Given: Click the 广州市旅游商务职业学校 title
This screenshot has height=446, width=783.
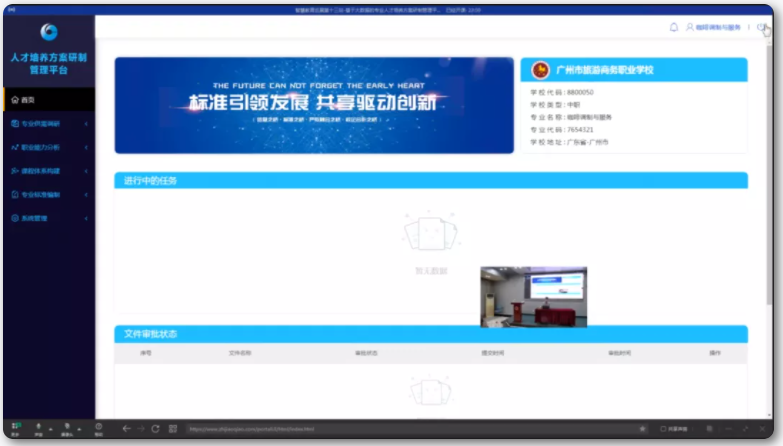Looking at the screenshot, I should tap(605, 70).
